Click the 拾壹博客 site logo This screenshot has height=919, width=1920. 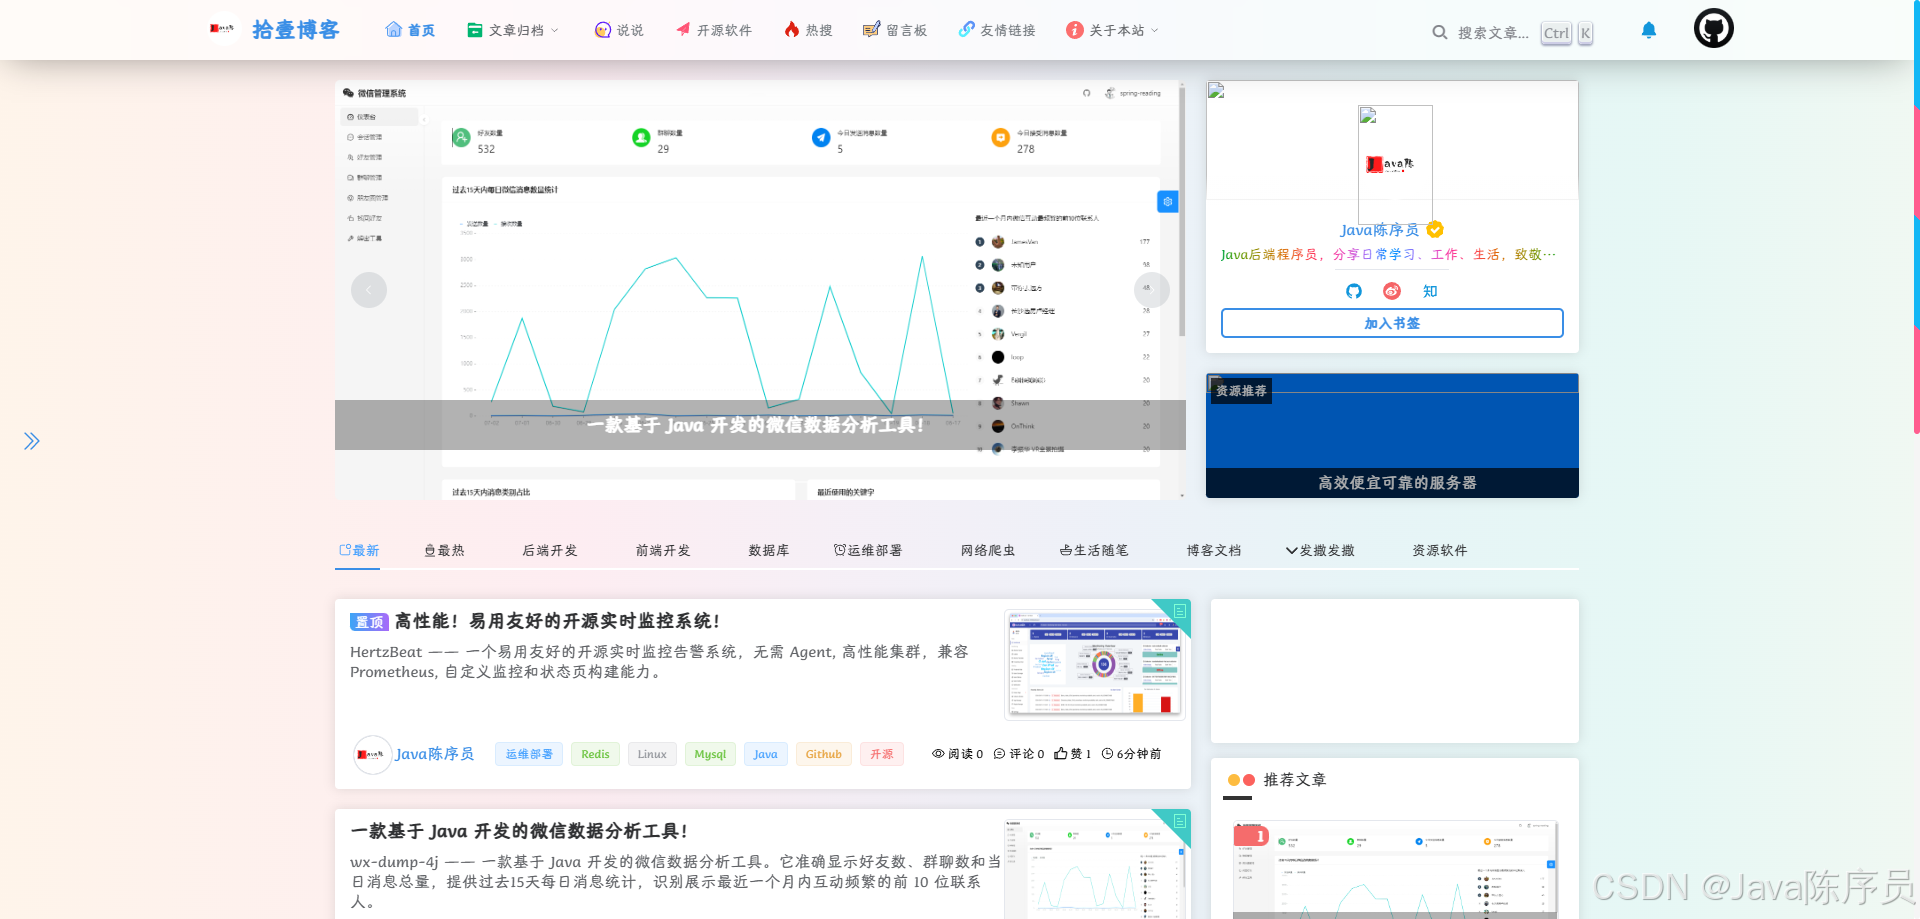pyautogui.click(x=275, y=30)
